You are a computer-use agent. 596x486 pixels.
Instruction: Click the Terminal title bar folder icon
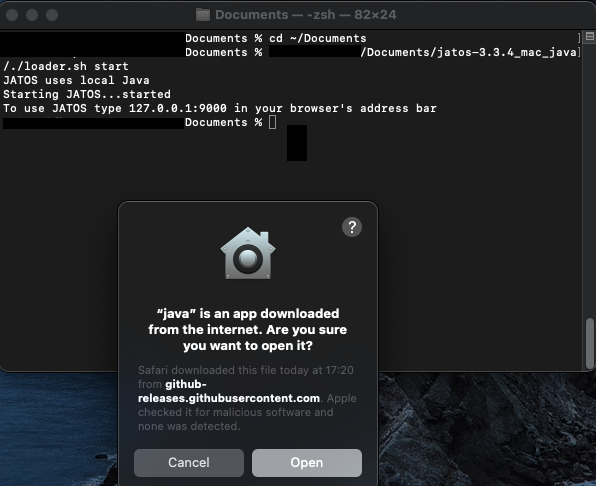tap(203, 15)
